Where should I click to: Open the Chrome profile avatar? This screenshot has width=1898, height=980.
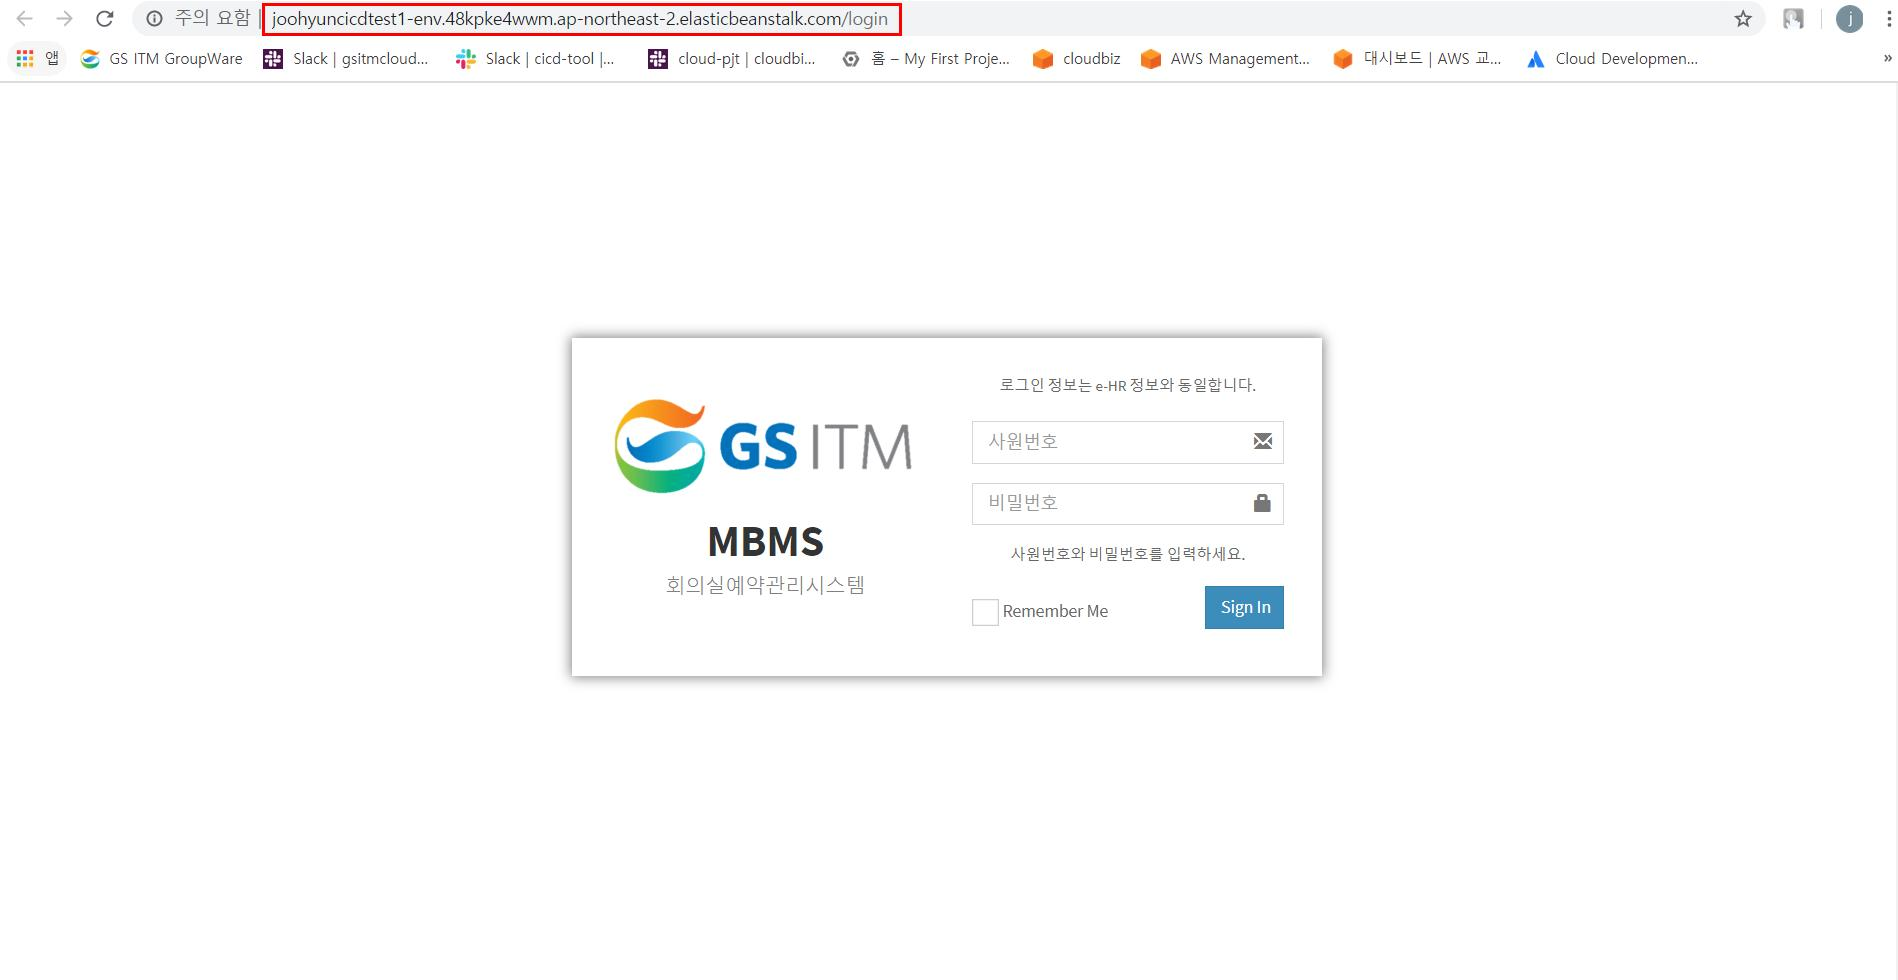[1849, 19]
